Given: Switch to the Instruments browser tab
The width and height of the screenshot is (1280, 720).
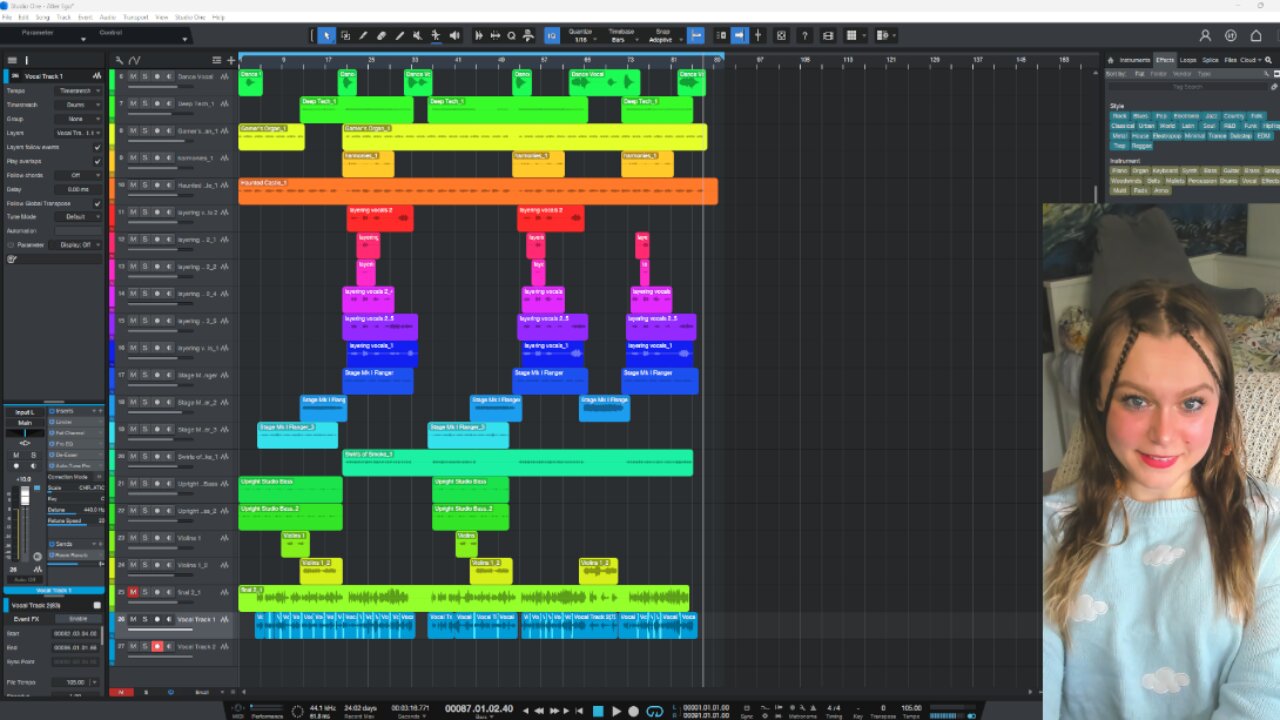Looking at the screenshot, I should pyautogui.click(x=1134, y=60).
